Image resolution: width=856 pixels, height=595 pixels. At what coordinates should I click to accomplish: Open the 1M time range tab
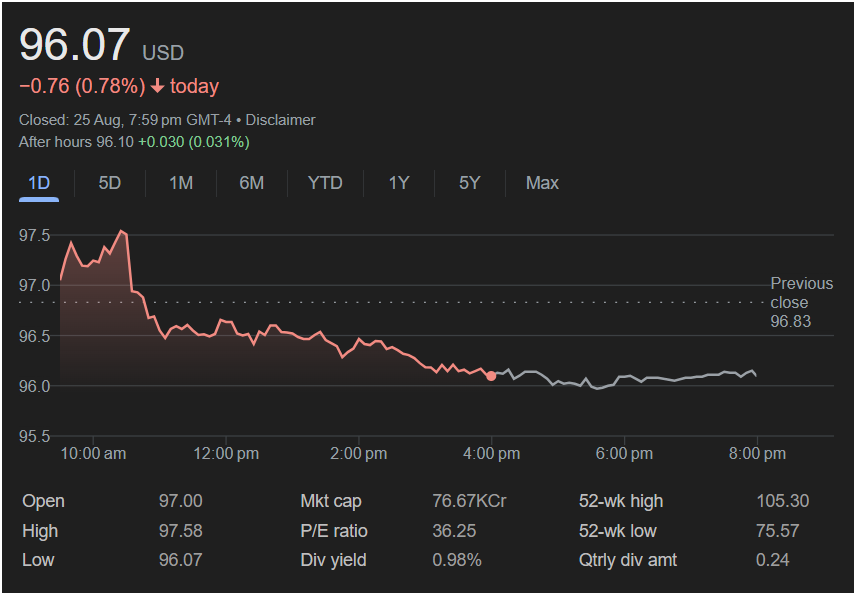181,183
